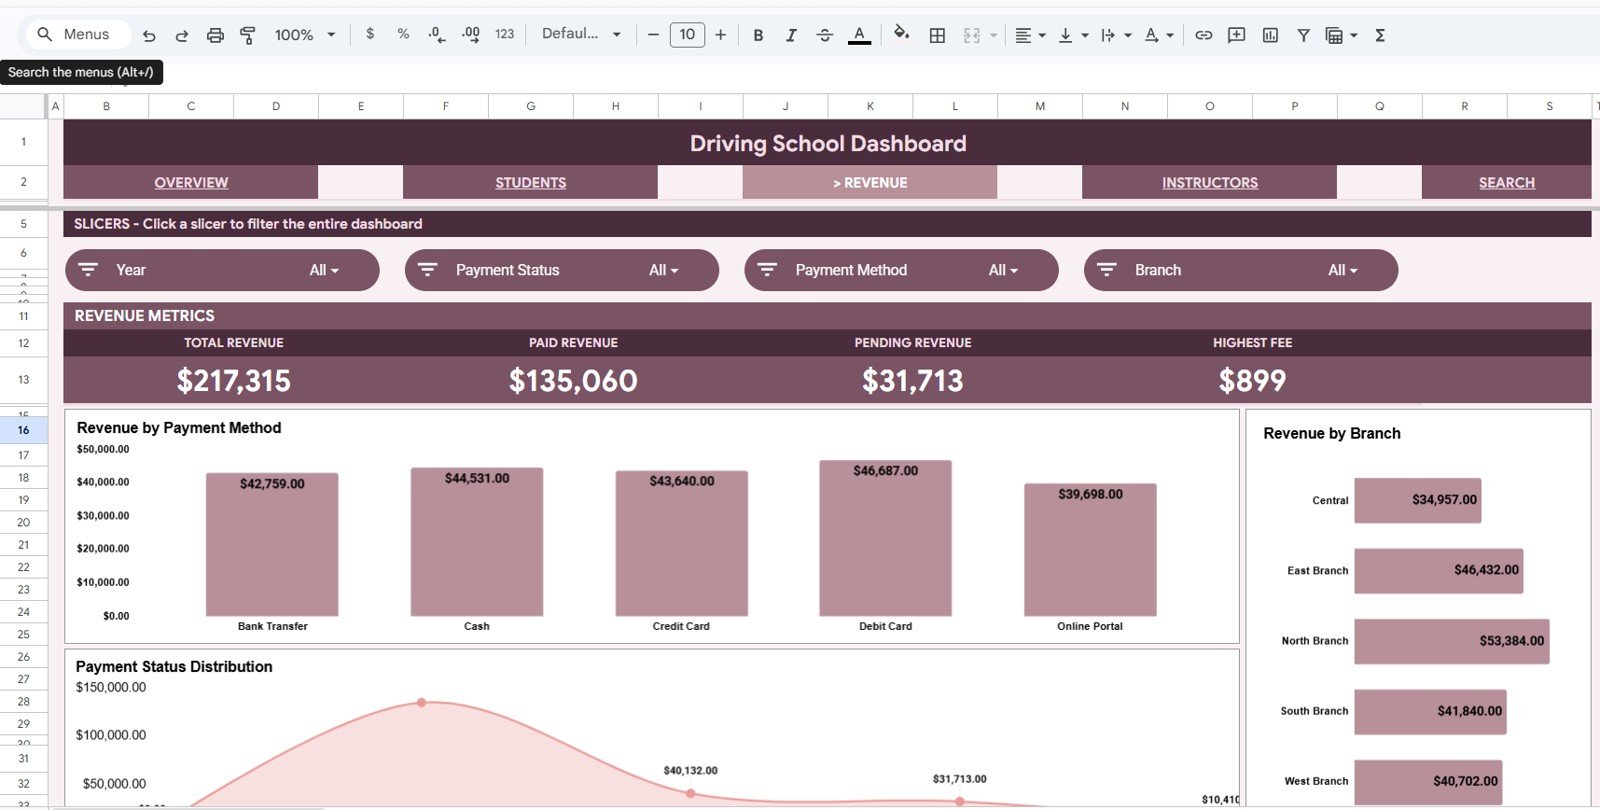The width and height of the screenshot is (1600, 810).
Task: Click the $135,060 paid revenue value
Action: coord(573,381)
